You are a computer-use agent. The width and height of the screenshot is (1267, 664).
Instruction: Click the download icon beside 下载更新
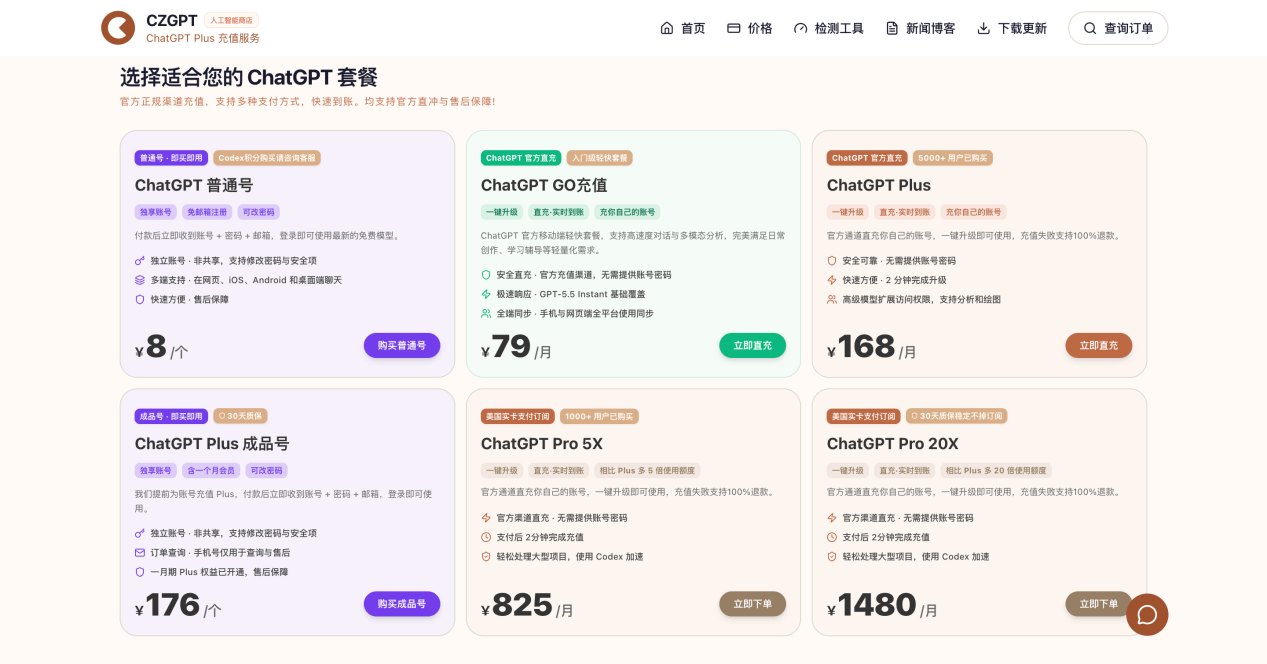pyautogui.click(x=984, y=28)
